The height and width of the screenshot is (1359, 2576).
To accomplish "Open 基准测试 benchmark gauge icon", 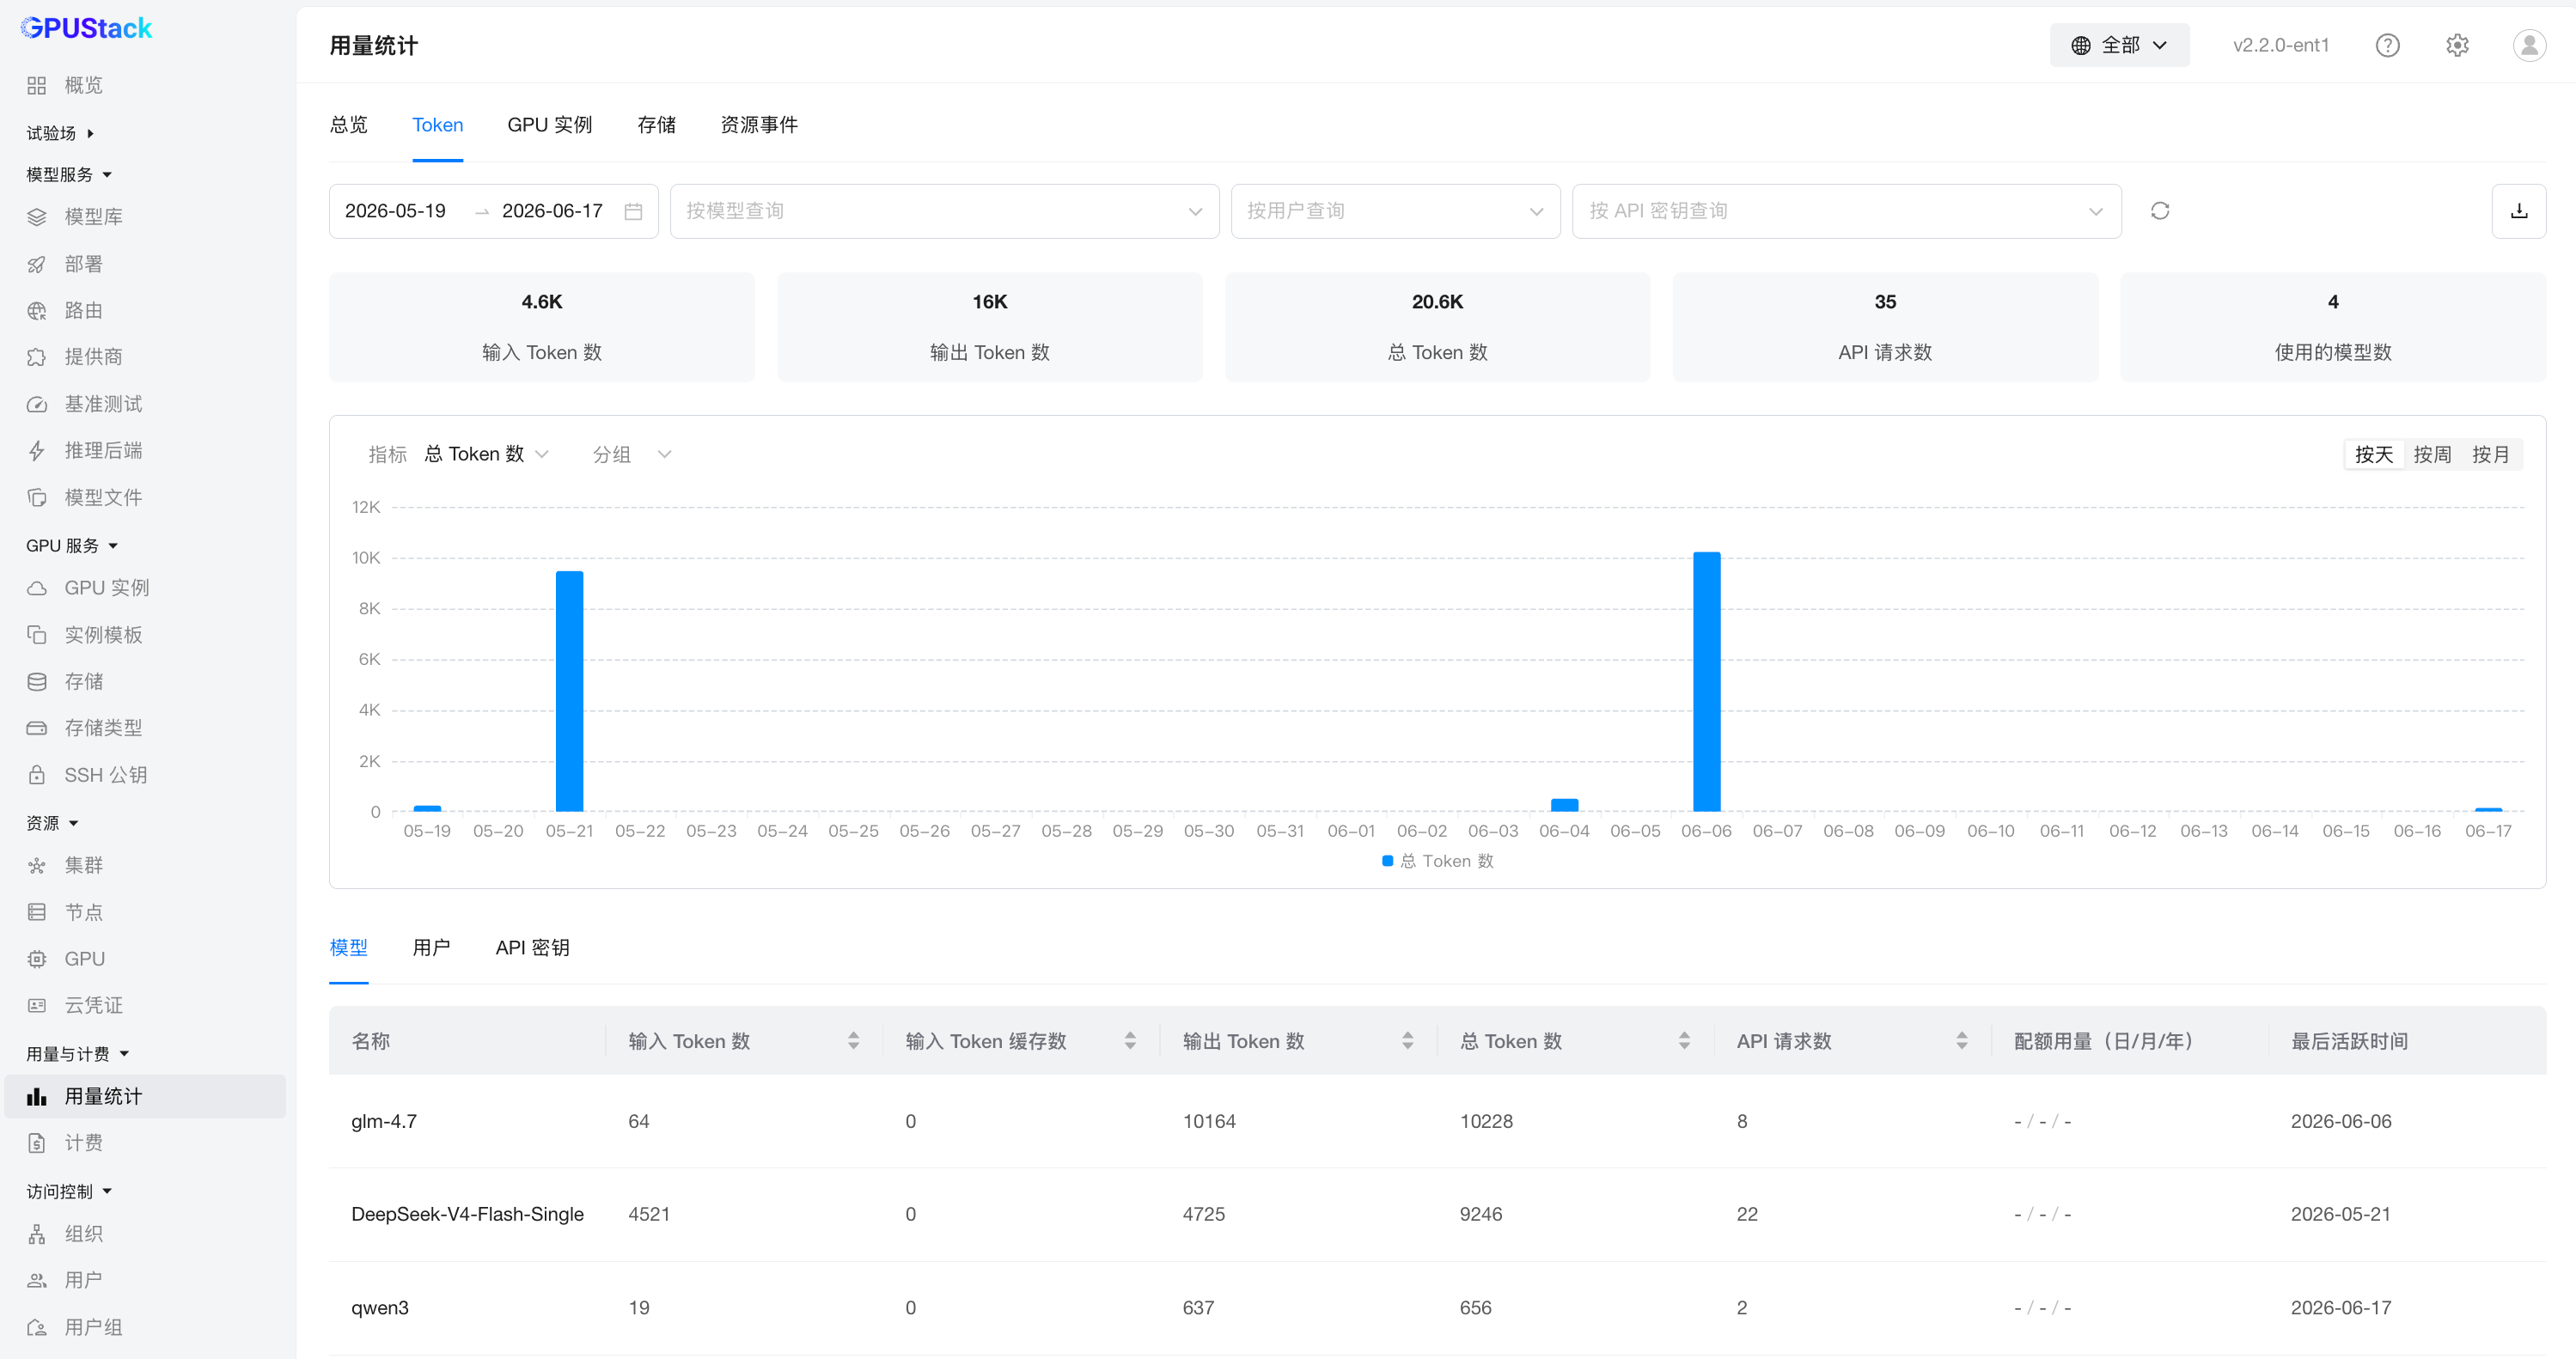I will coord(37,404).
